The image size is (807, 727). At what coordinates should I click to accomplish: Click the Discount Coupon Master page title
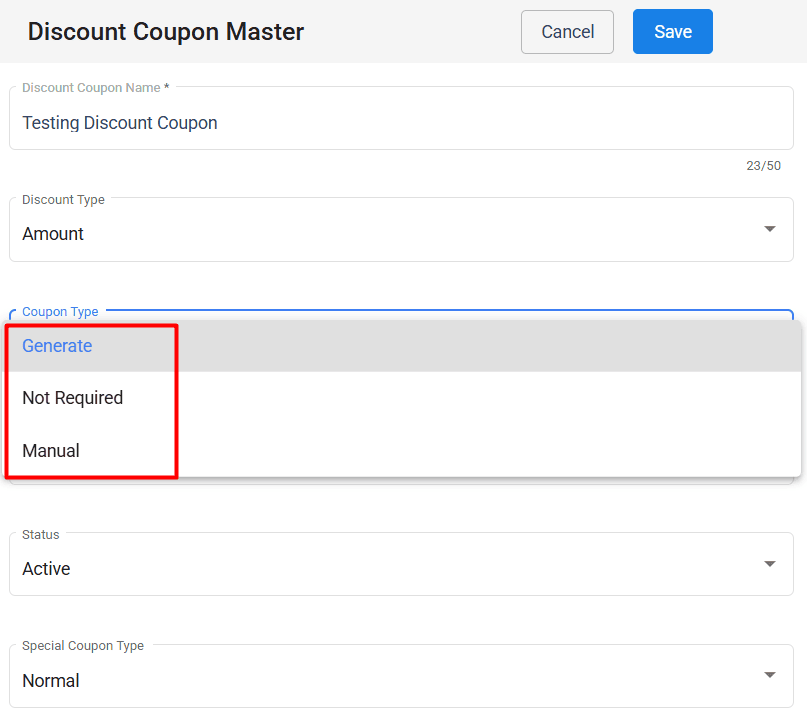(166, 32)
